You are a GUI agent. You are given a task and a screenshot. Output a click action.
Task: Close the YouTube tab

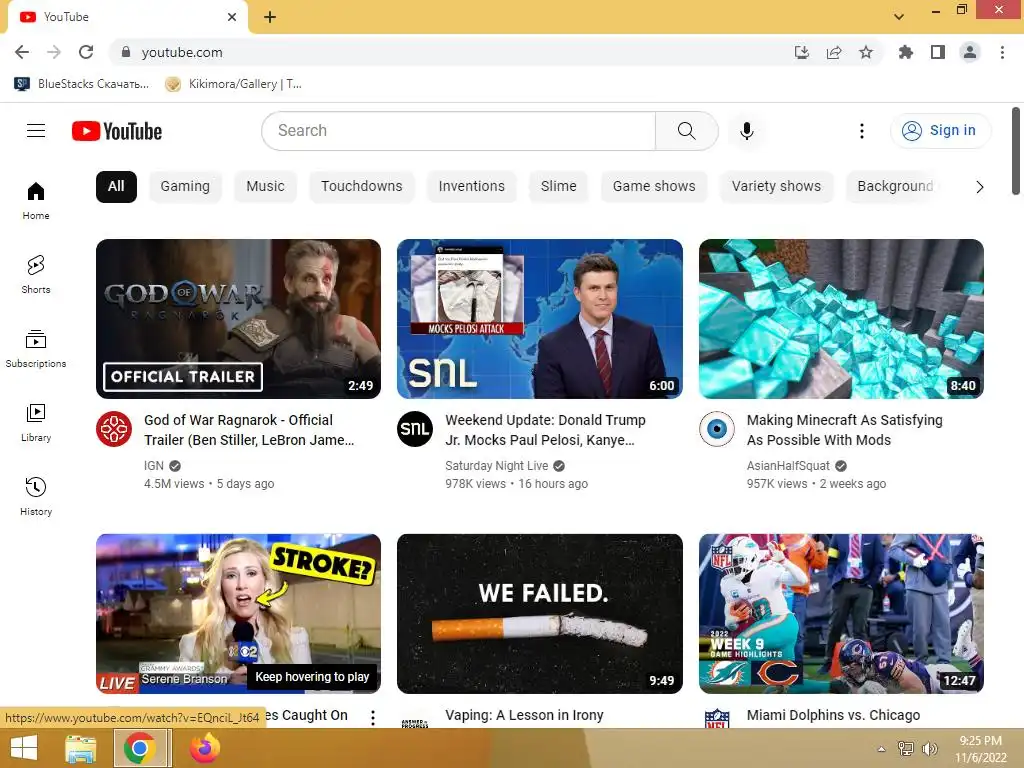(x=232, y=17)
